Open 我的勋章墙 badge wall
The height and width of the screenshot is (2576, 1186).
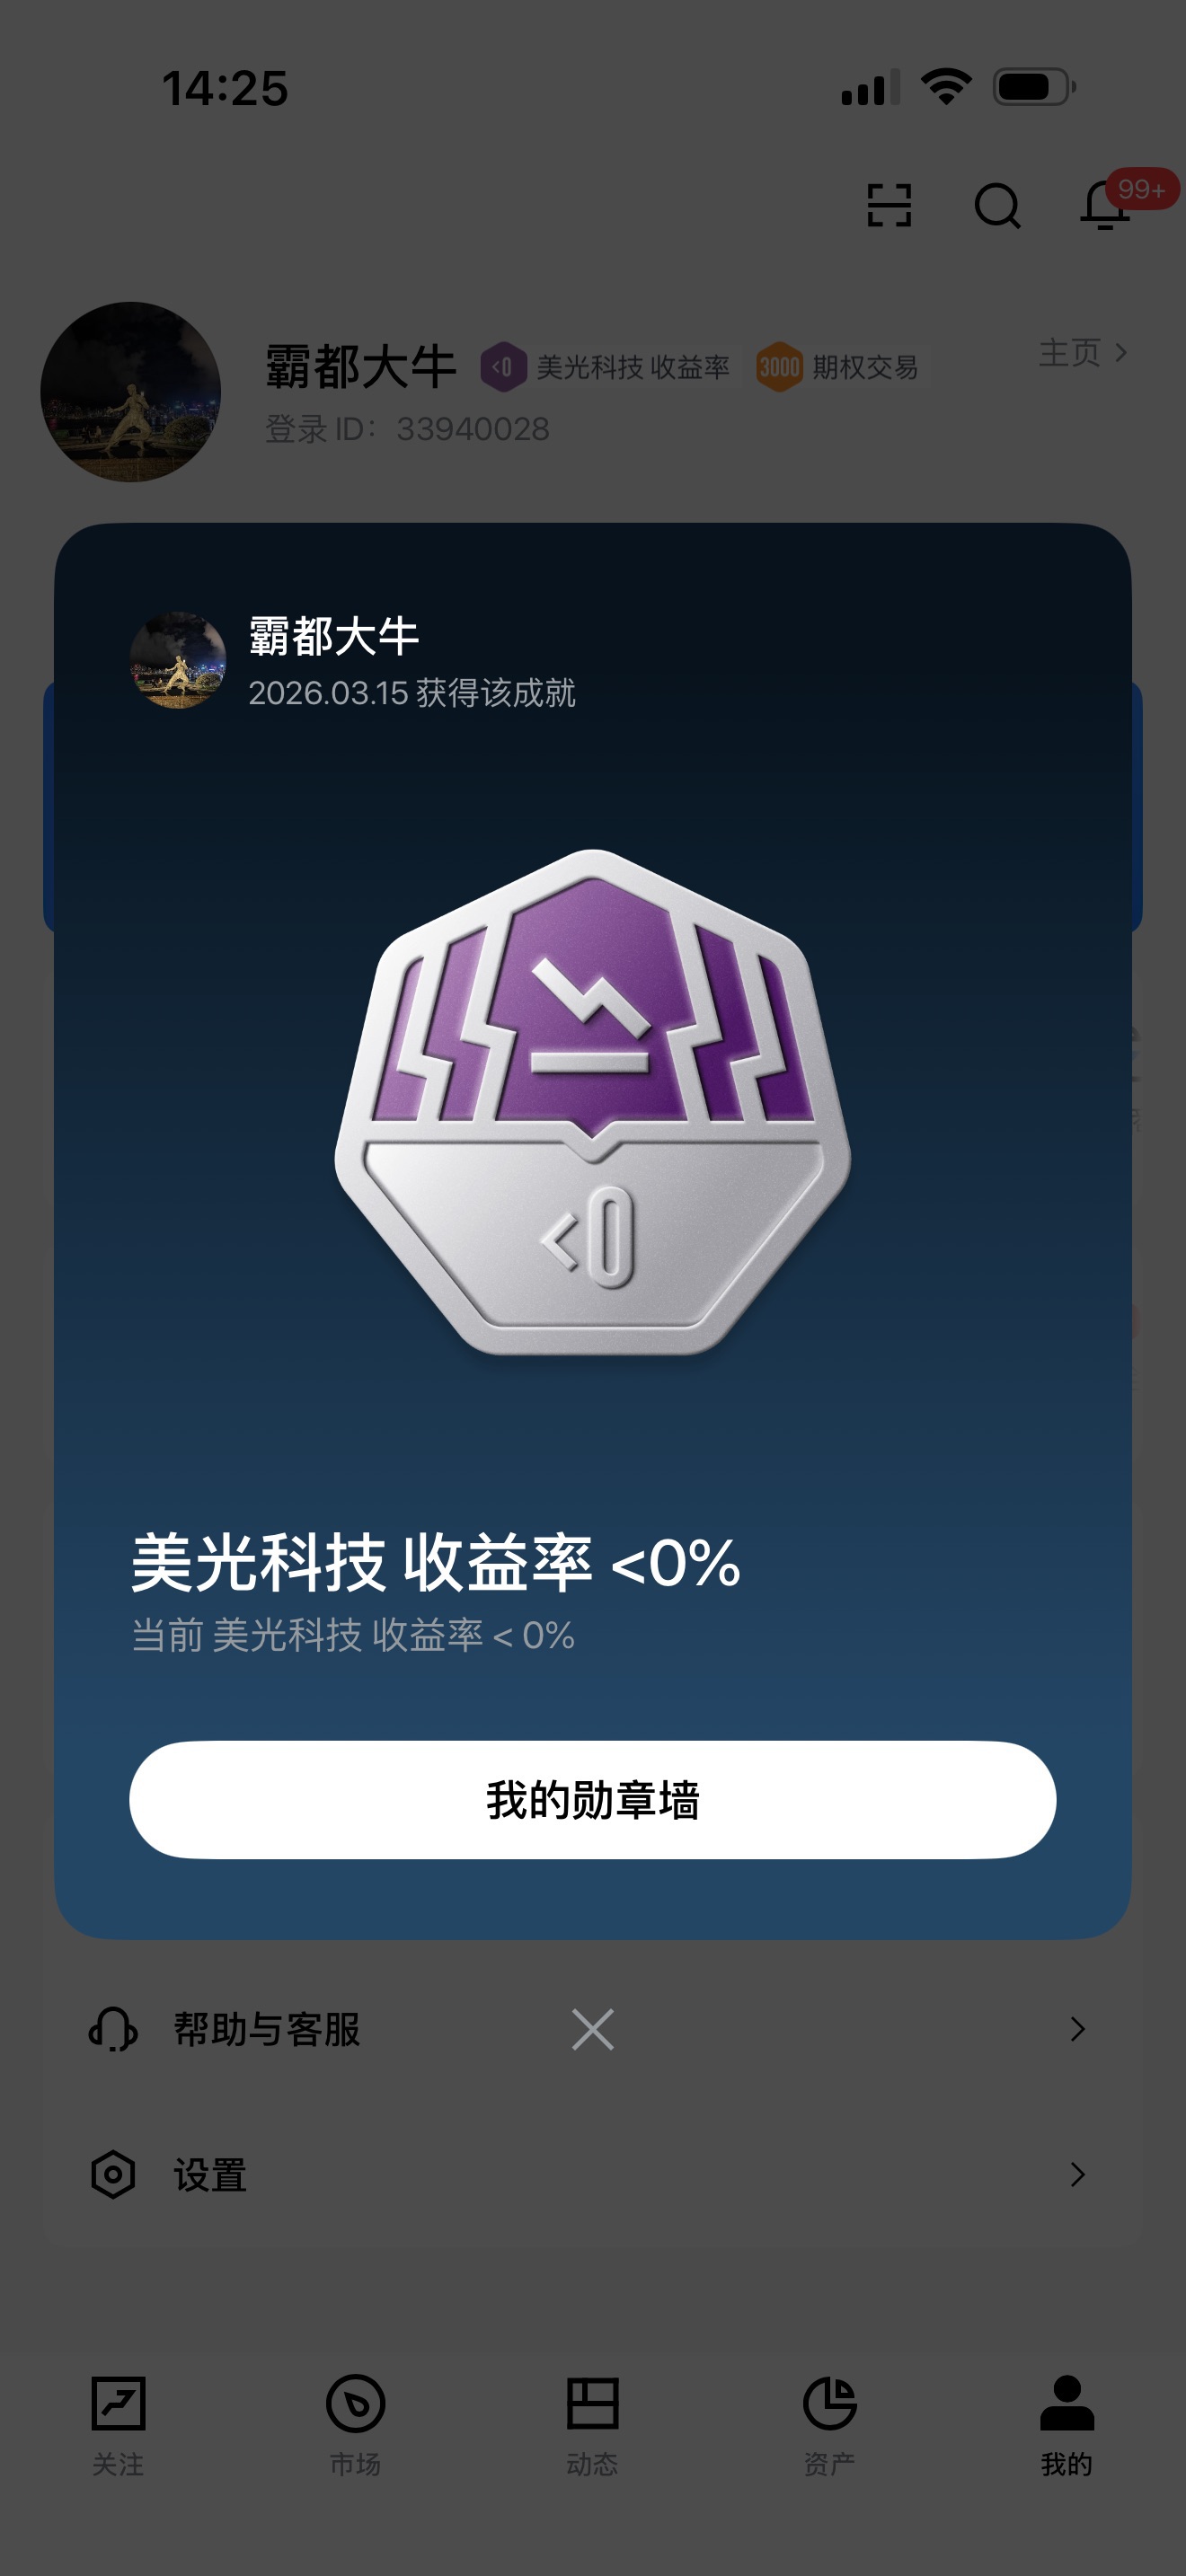[593, 1800]
